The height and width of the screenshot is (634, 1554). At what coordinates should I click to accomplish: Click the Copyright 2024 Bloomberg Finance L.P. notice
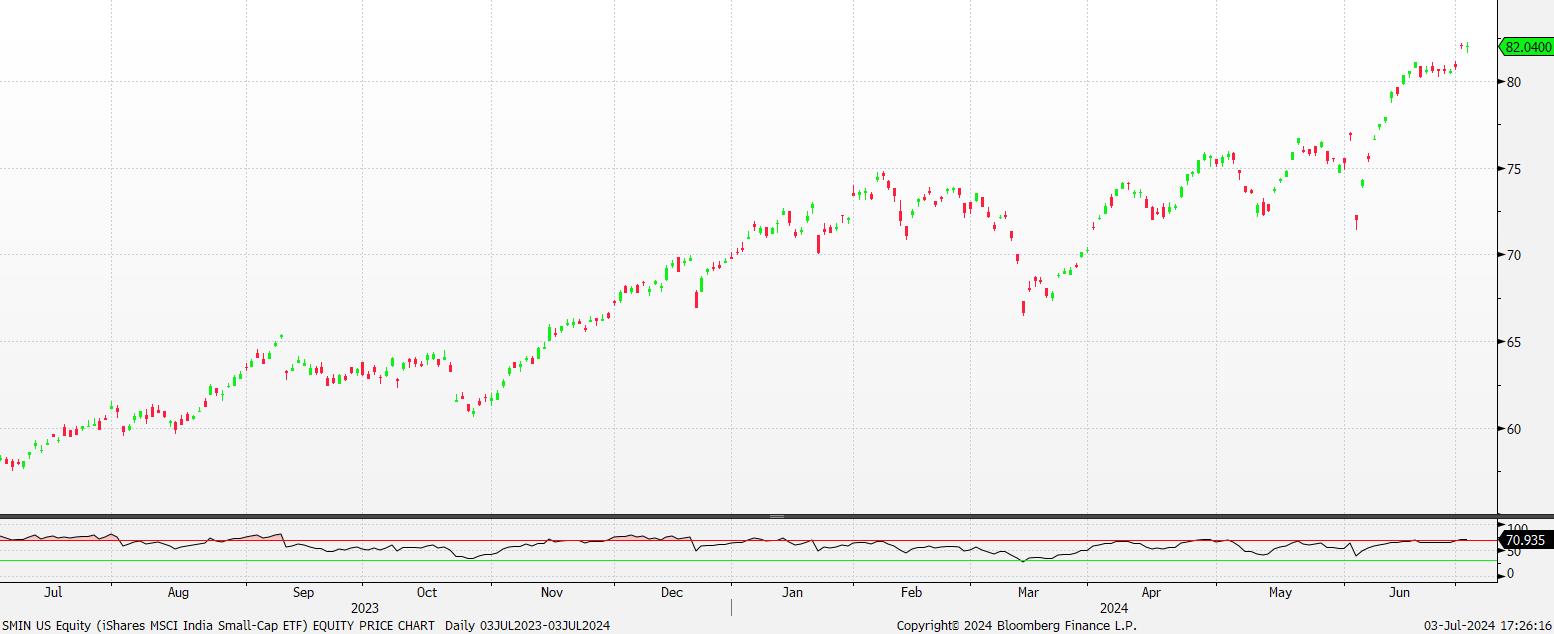tap(1016, 625)
